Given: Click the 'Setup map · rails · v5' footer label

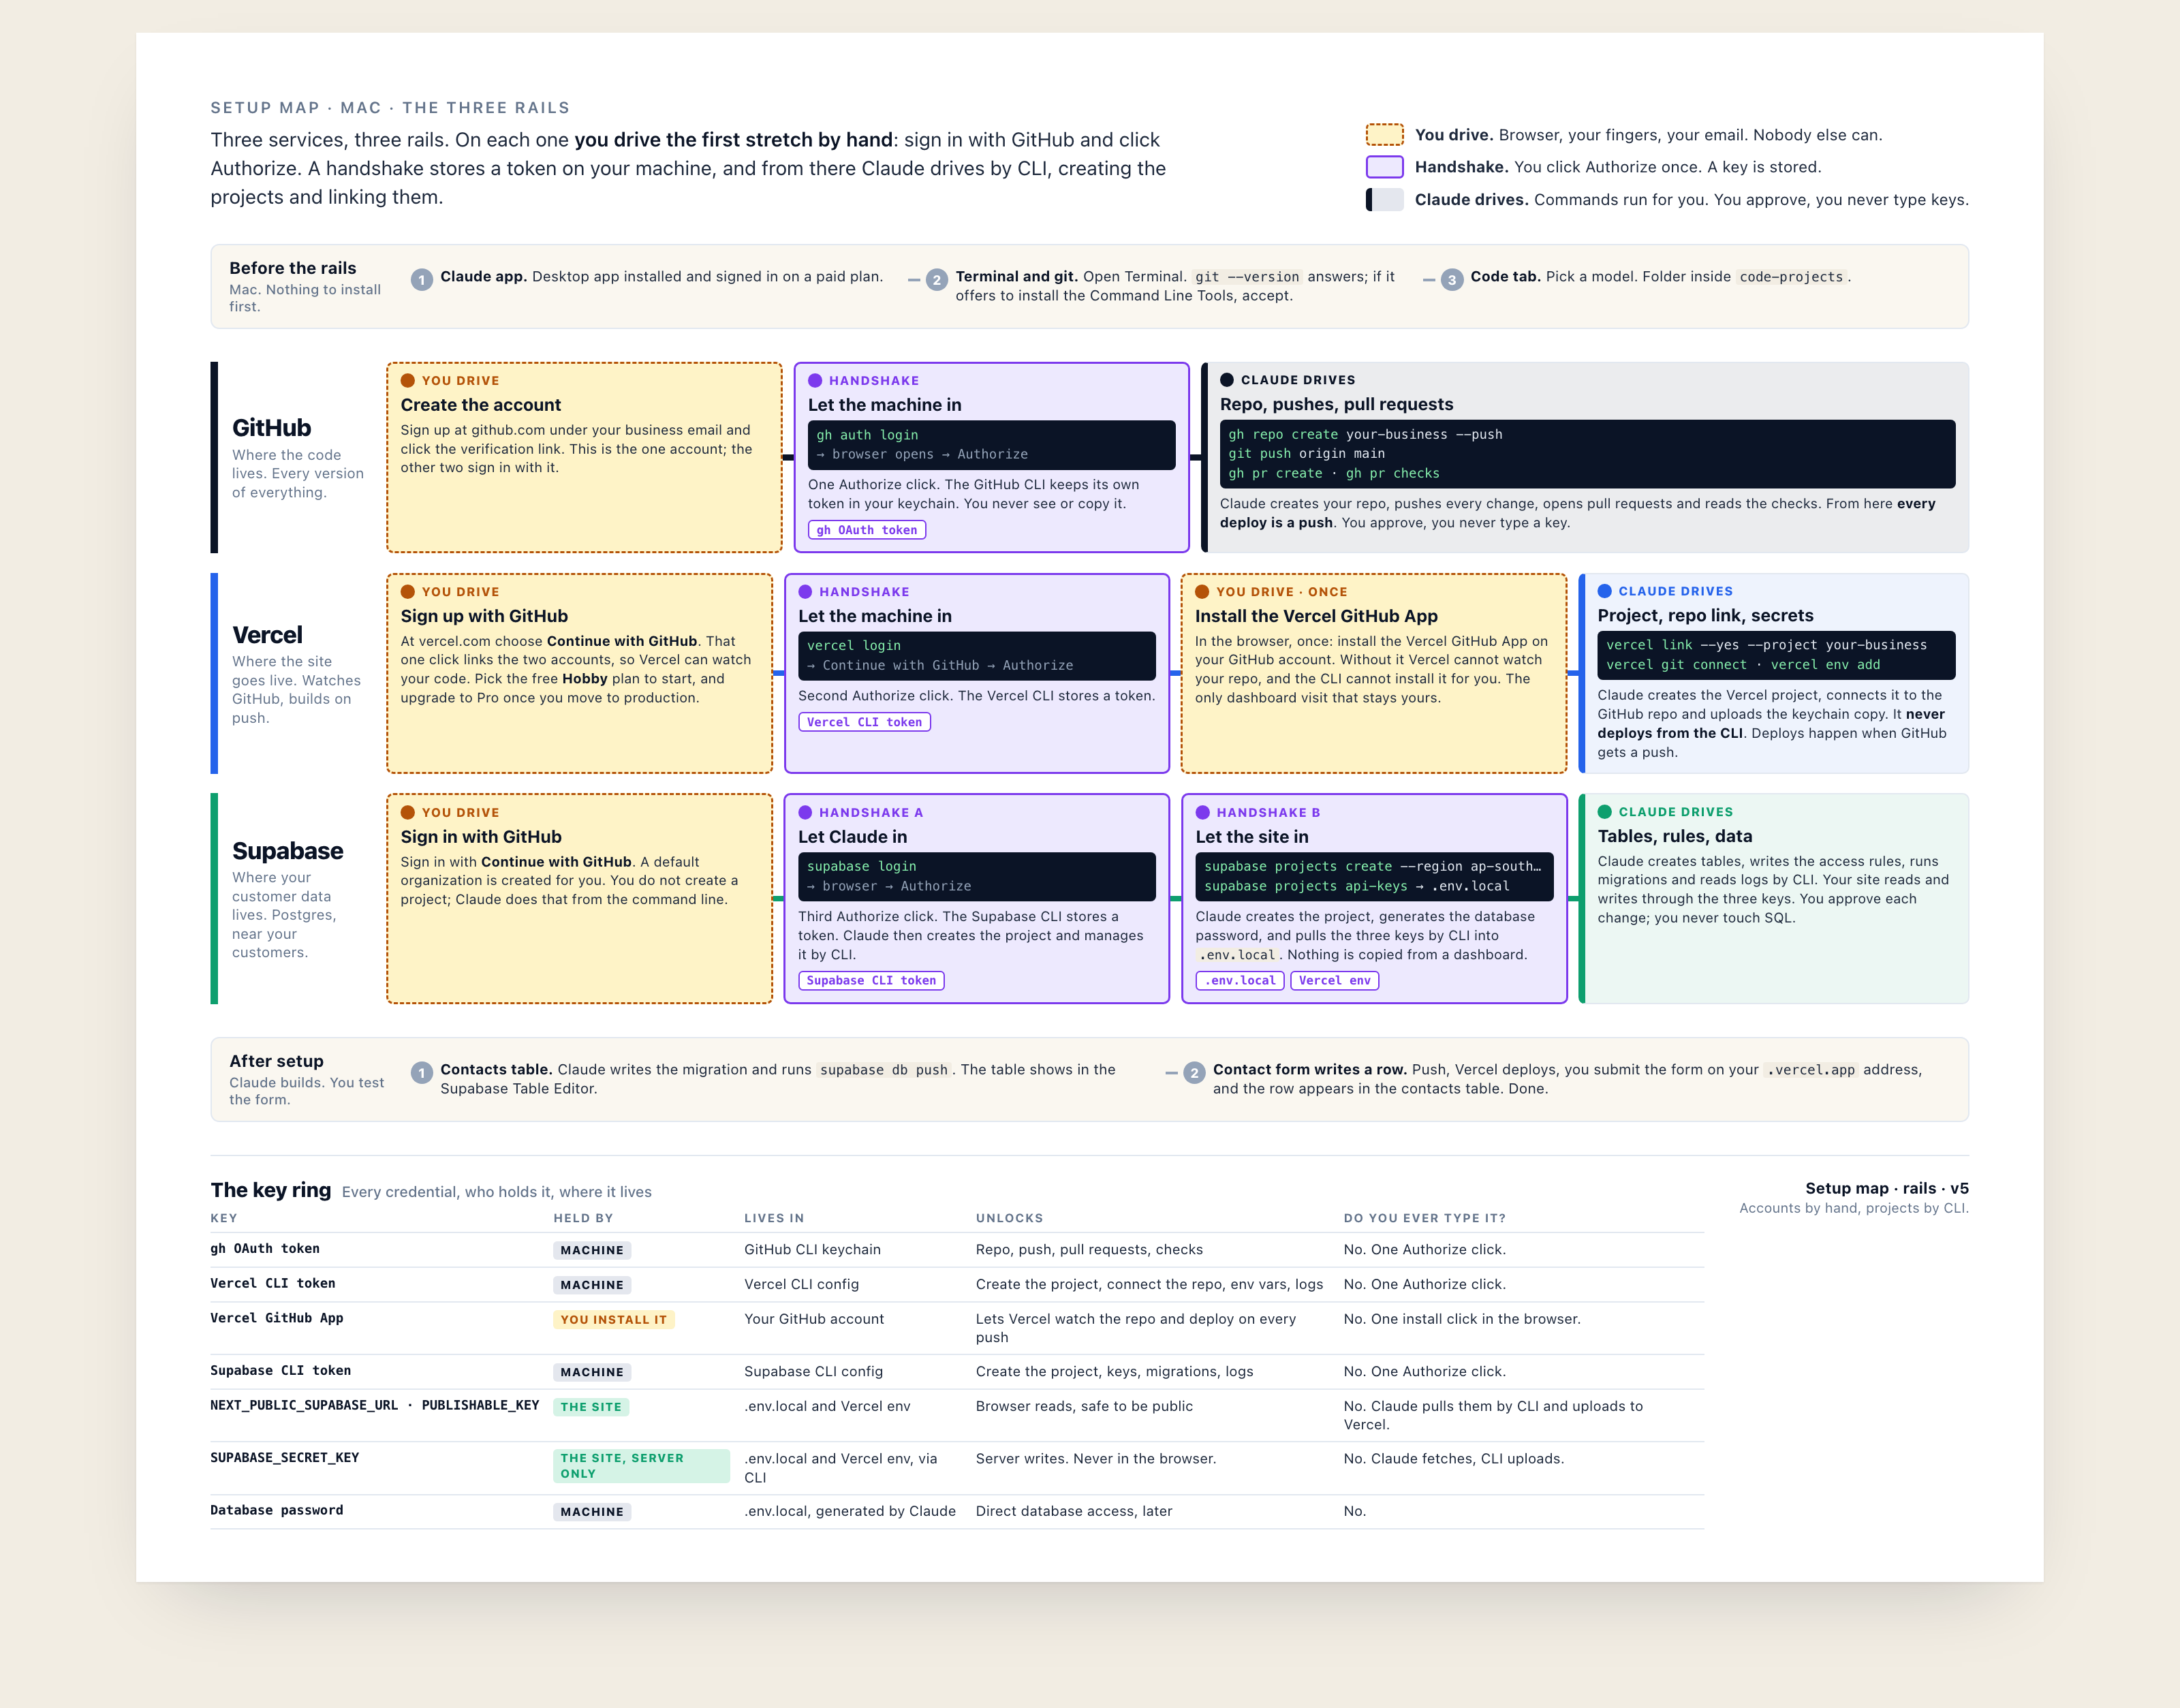Looking at the screenshot, I should pyautogui.click(x=1887, y=1189).
